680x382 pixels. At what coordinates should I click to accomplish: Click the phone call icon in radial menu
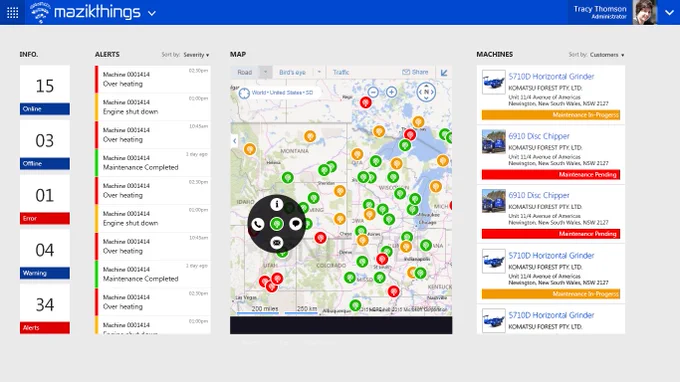[x=258, y=224]
